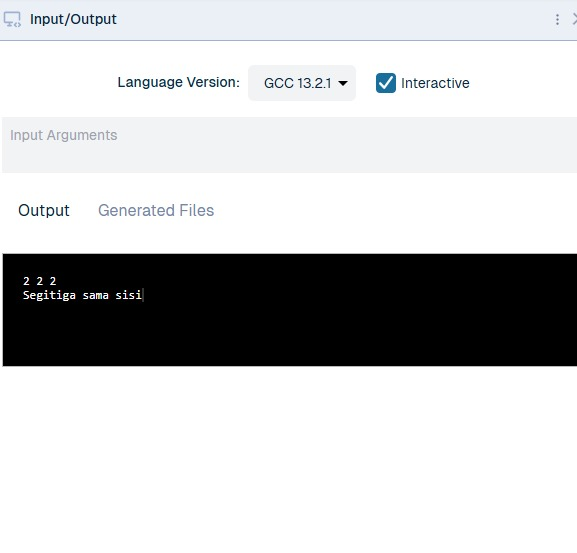Close the Input/Output panel

(574, 19)
